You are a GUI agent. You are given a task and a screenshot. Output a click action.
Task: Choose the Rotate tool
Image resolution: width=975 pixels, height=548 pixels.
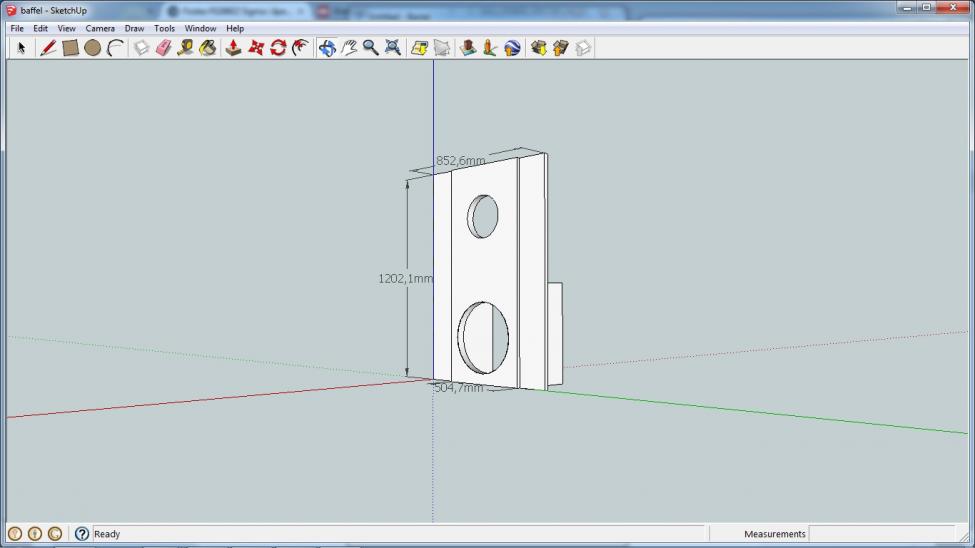[x=278, y=48]
